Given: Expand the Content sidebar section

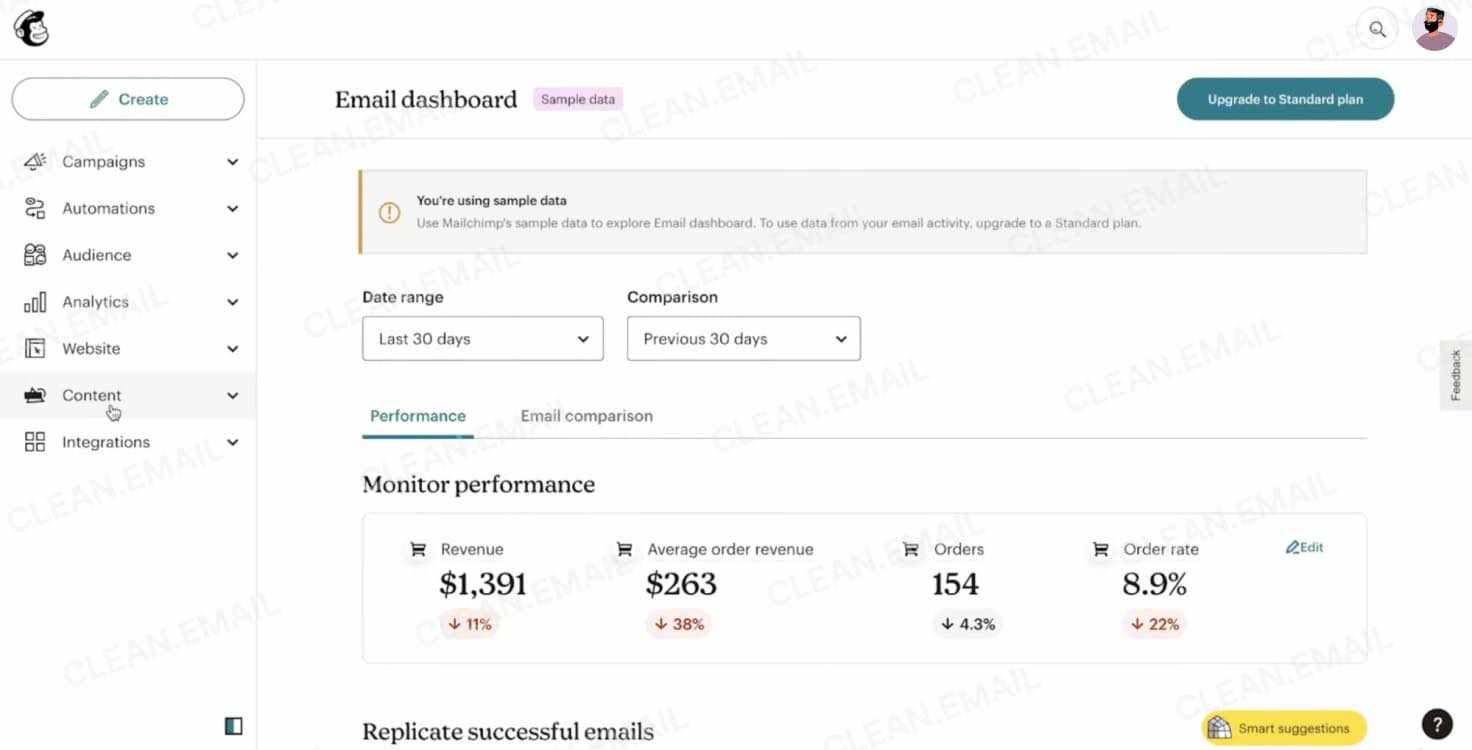Looking at the screenshot, I should click(x=232, y=395).
